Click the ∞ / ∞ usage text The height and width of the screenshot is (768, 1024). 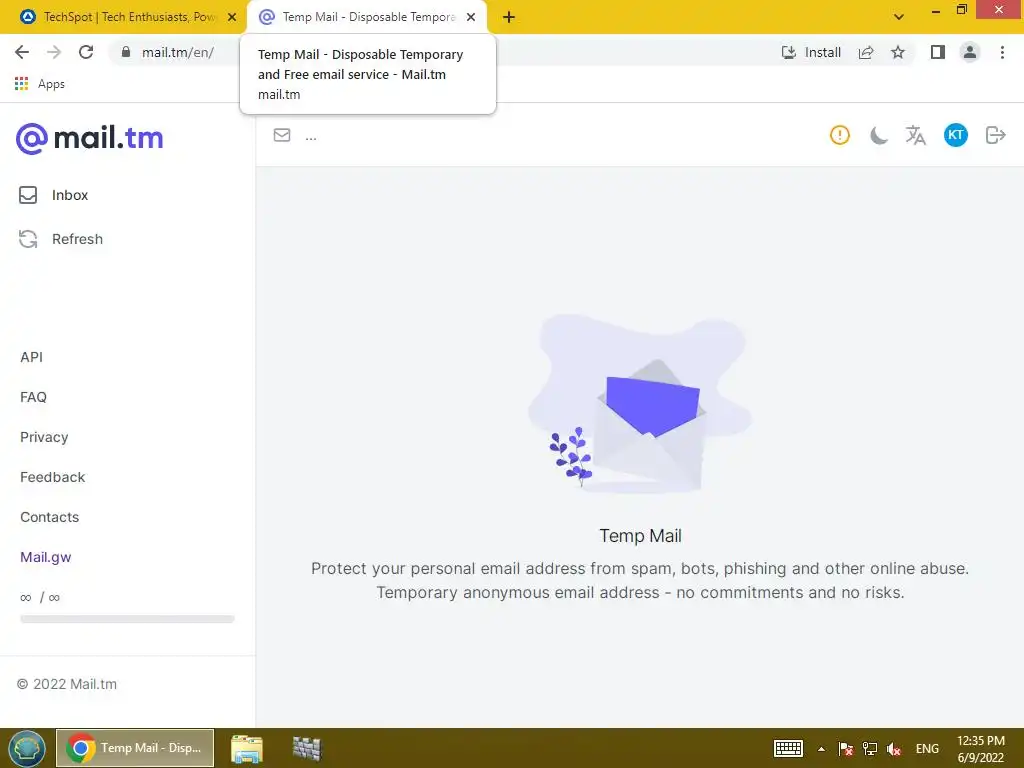tap(40, 597)
